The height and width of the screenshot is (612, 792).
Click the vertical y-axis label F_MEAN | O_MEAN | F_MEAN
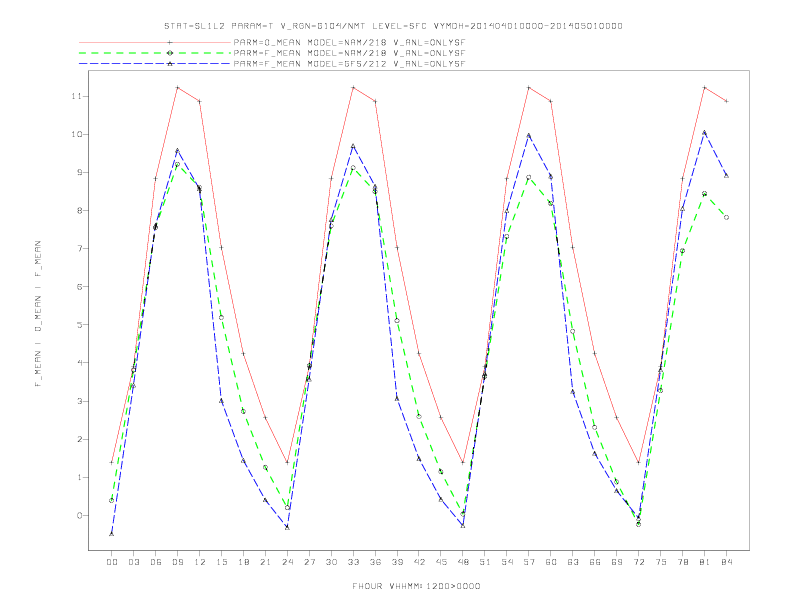(x=38, y=314)
